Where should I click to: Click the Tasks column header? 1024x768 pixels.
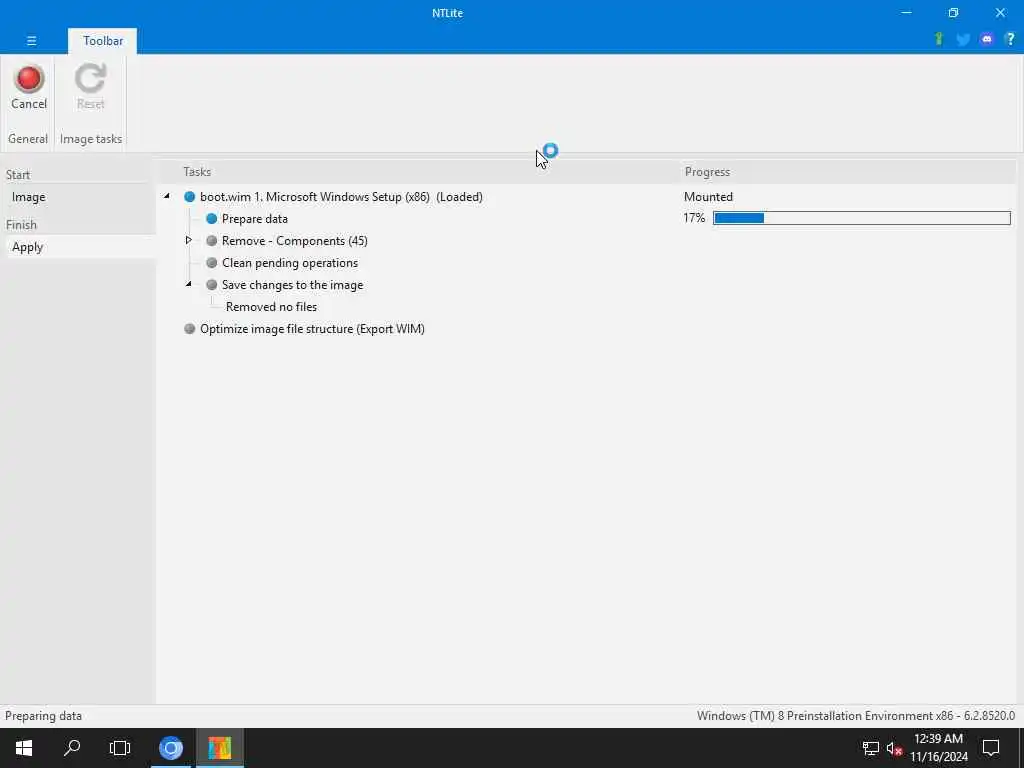(x=197, y=172)
